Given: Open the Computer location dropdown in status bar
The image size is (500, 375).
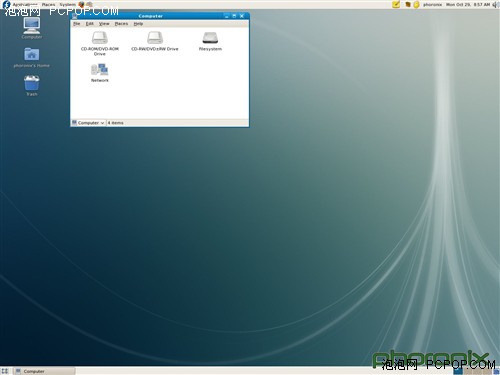Looking at the screenshot, I should [88, 123].
